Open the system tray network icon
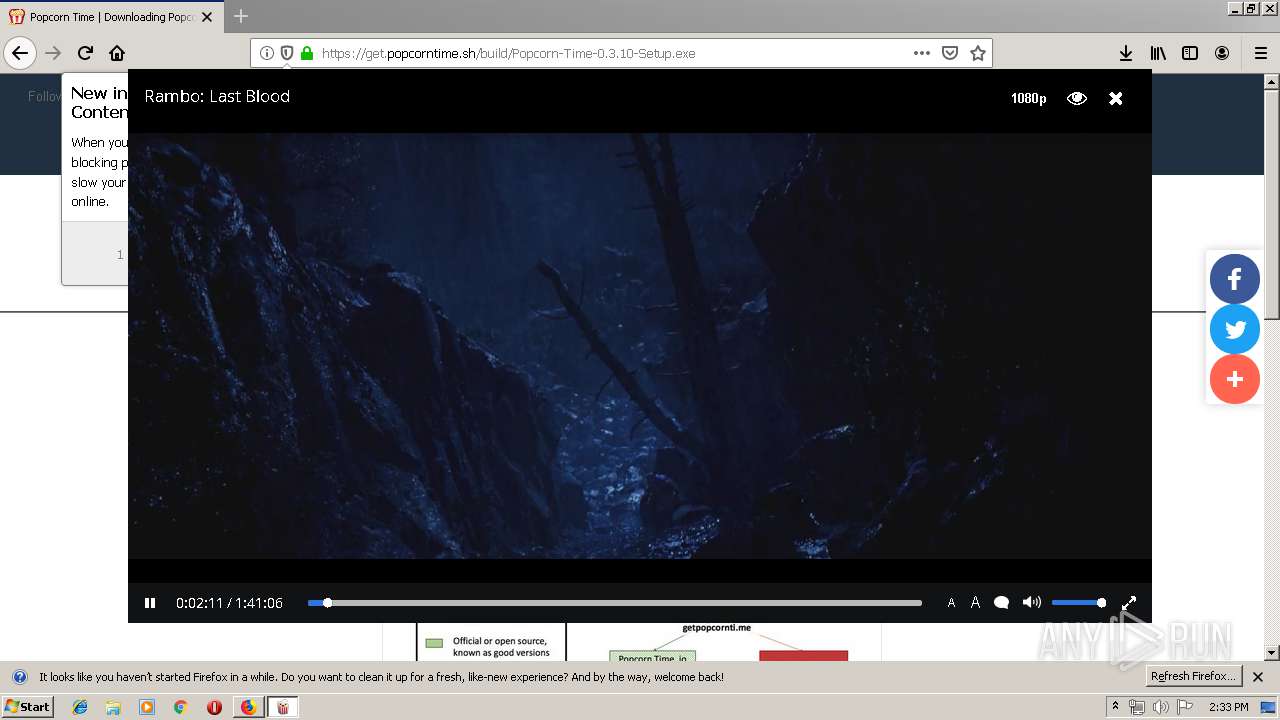Viewport: 1280px width, 720px height. (x=1137, y=707)
